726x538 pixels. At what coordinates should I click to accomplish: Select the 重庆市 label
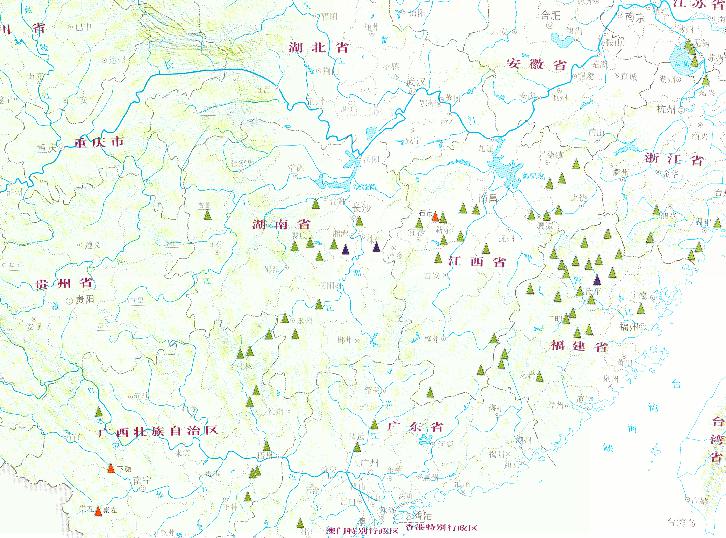pyautogui.click(x=98, y=142)
